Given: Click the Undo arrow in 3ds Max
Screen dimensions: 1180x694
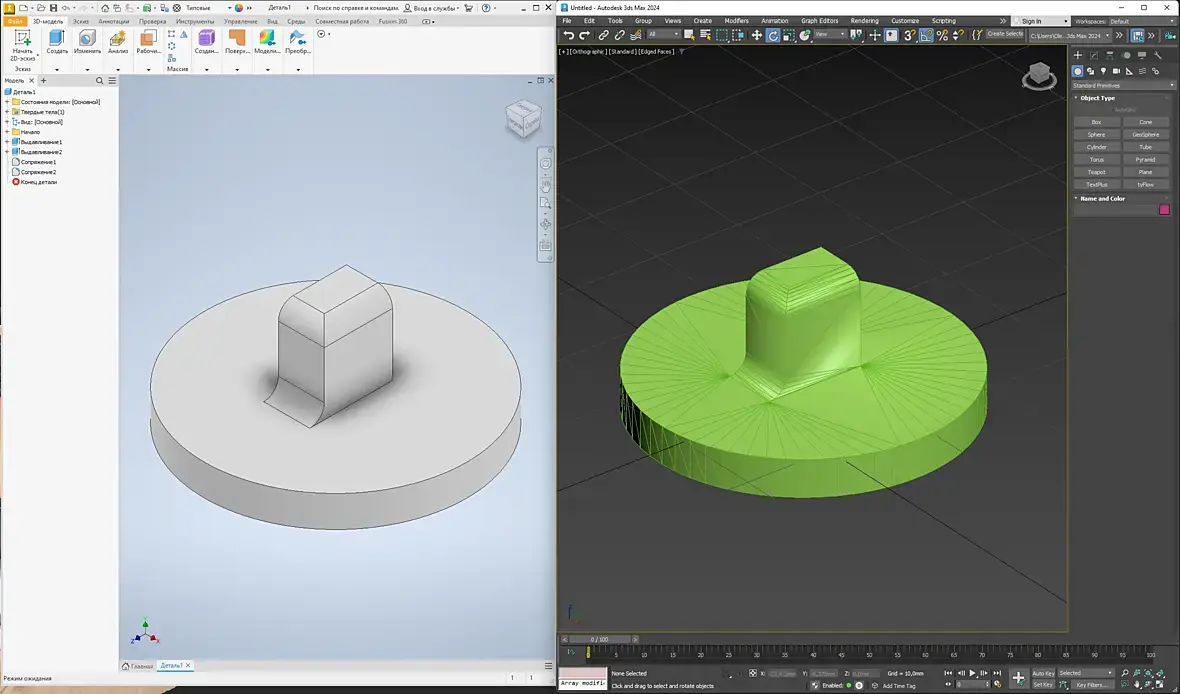Looking at the screenshot, I should click(x=568, y=35).
